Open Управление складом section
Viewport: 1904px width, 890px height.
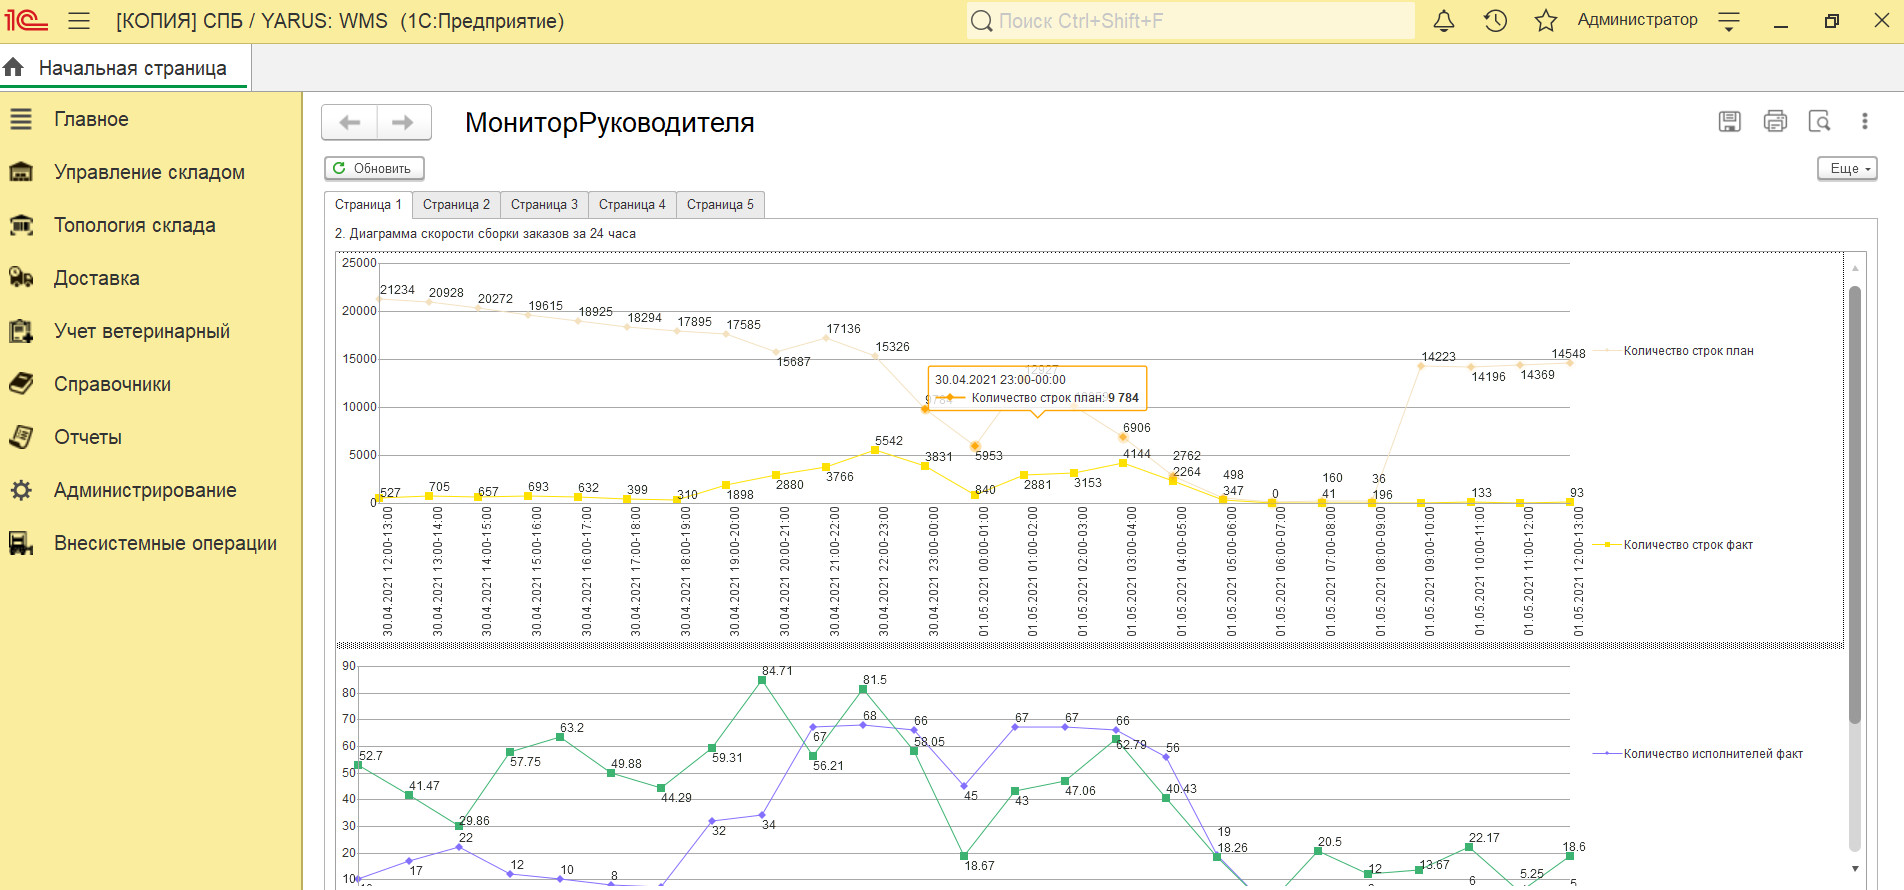tap(149, 172)
